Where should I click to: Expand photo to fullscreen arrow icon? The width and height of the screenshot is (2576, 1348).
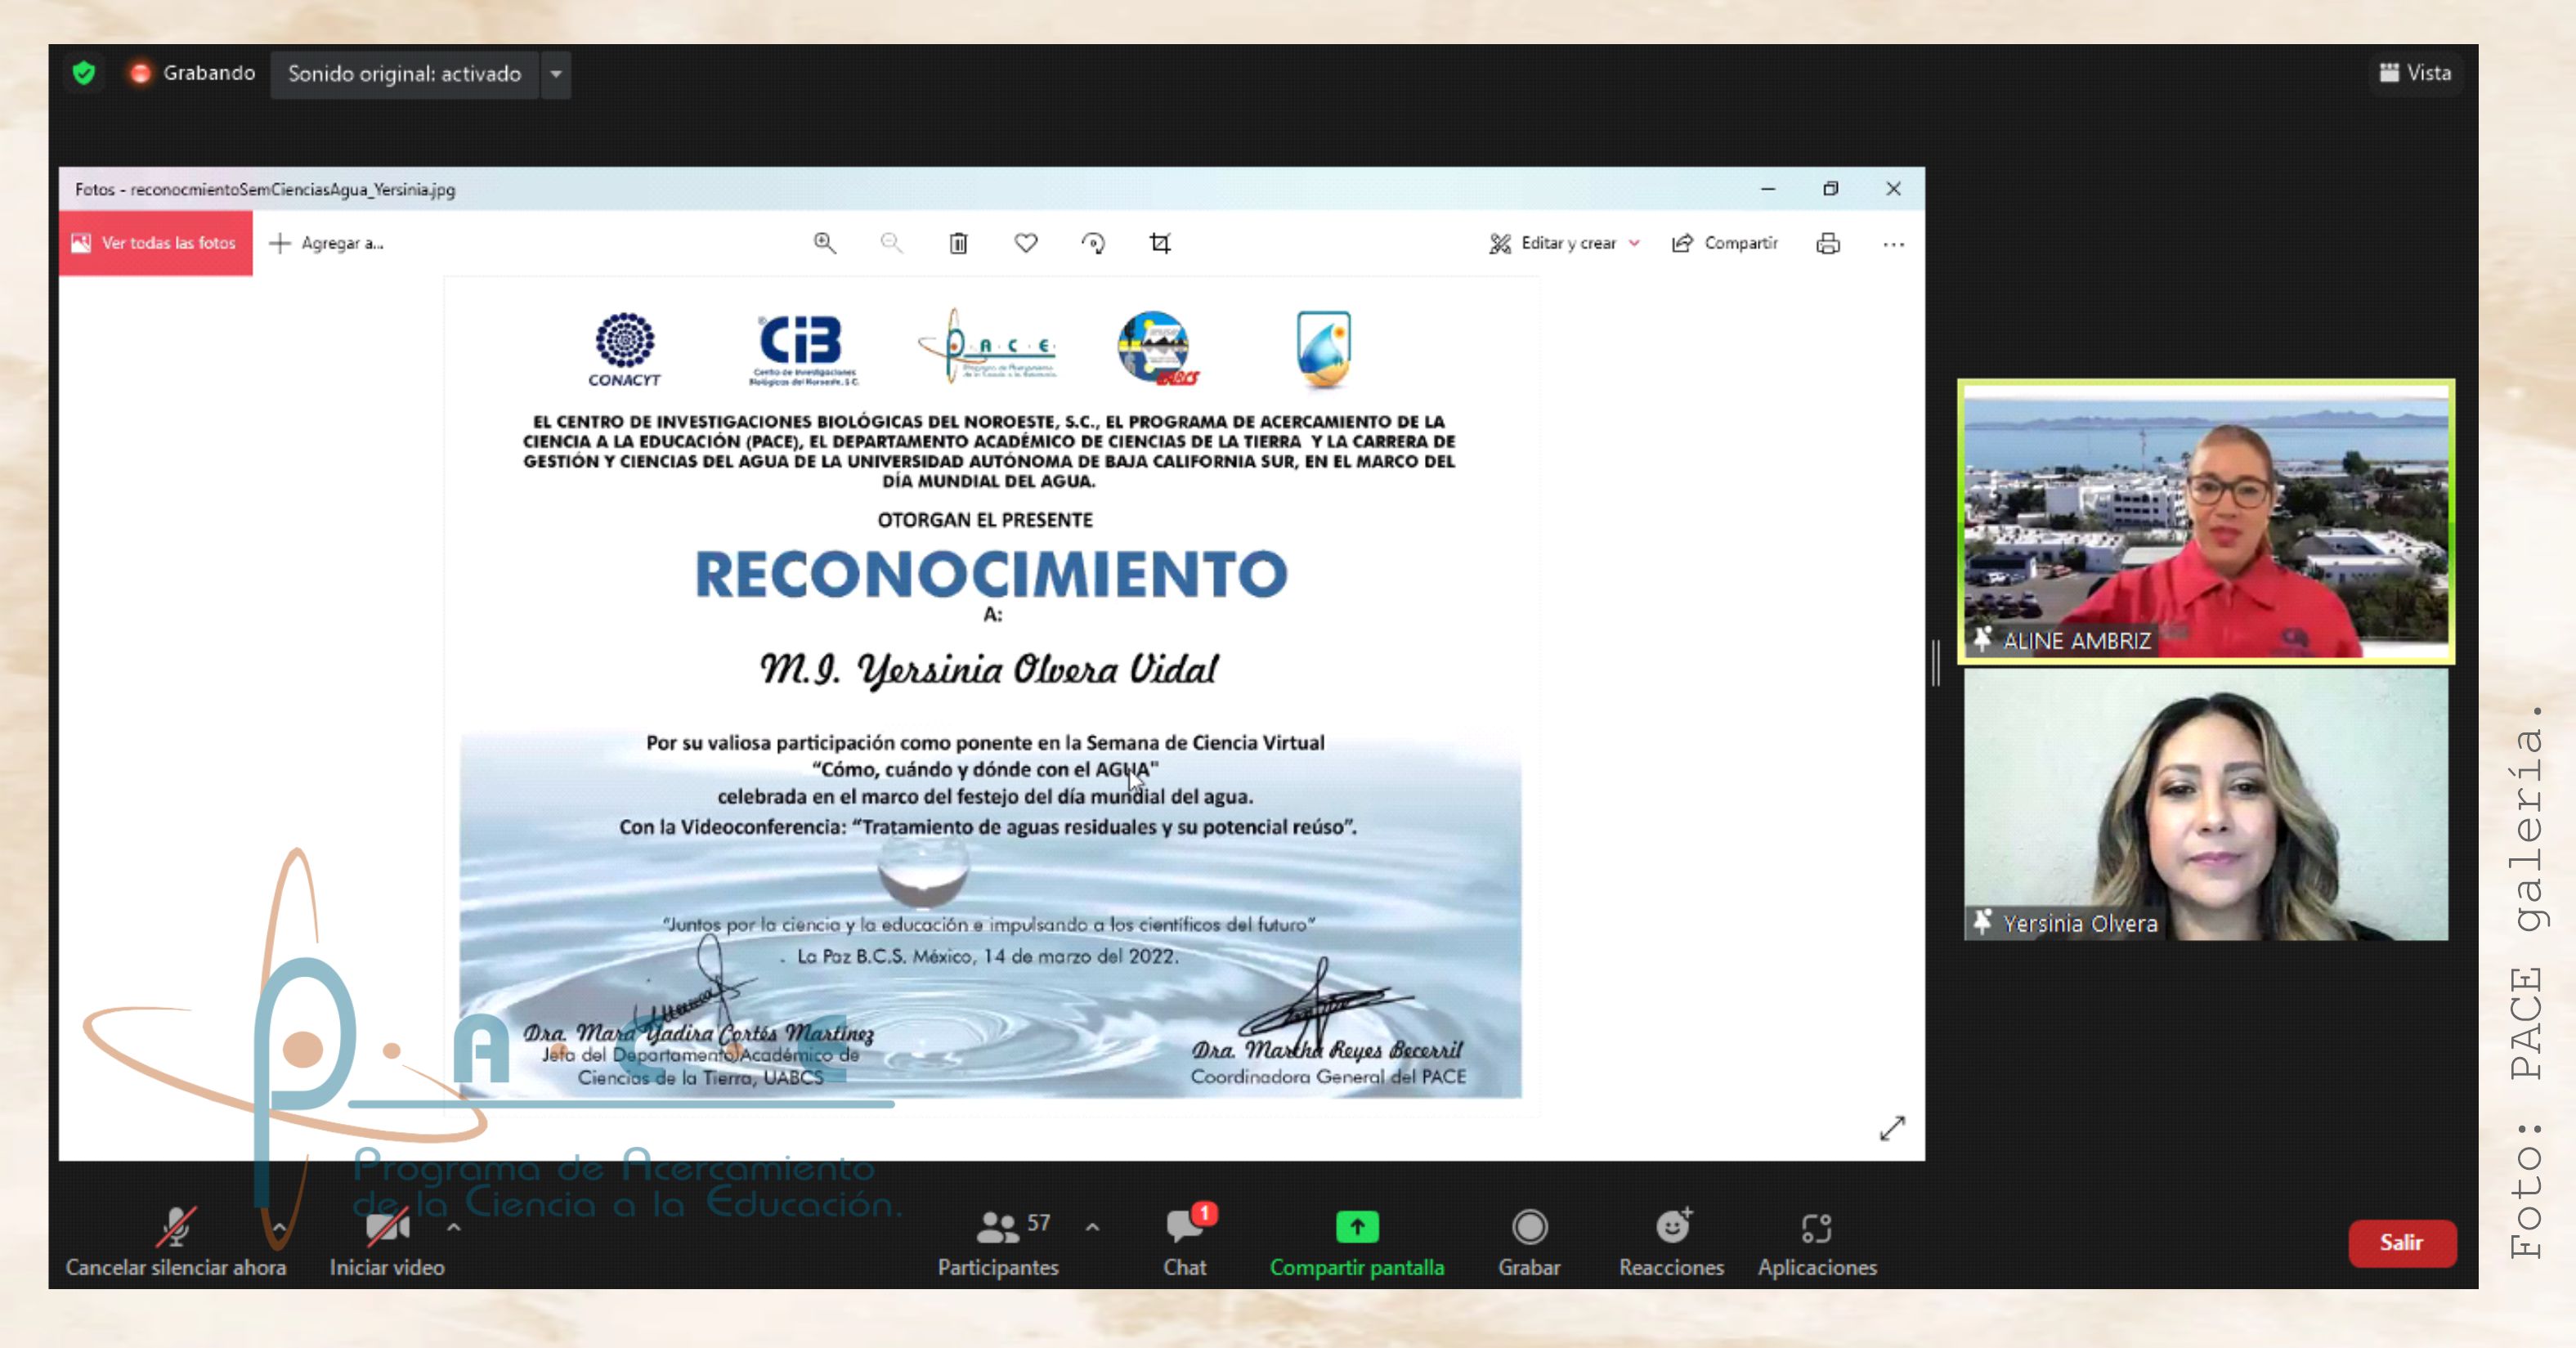pyautogui.click(x=1892, y=1128)
